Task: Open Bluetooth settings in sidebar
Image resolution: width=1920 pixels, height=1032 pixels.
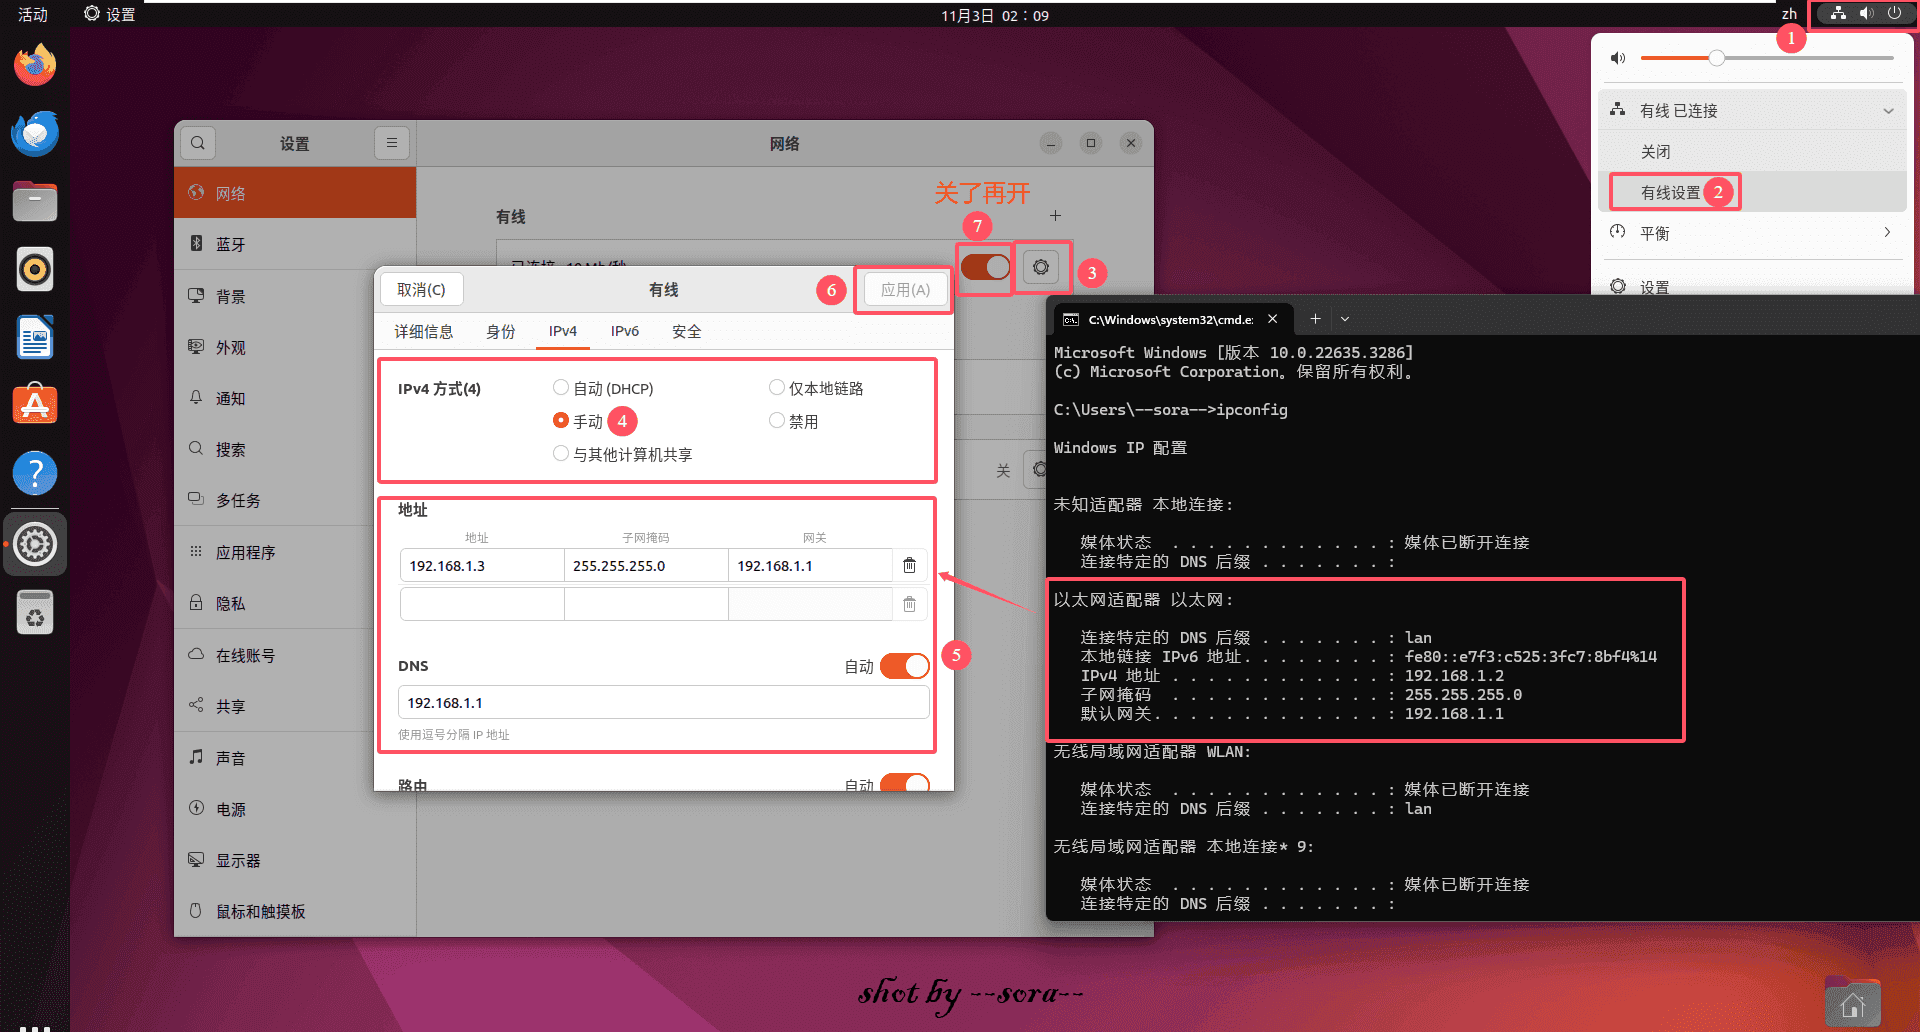Action: point(295,244)
